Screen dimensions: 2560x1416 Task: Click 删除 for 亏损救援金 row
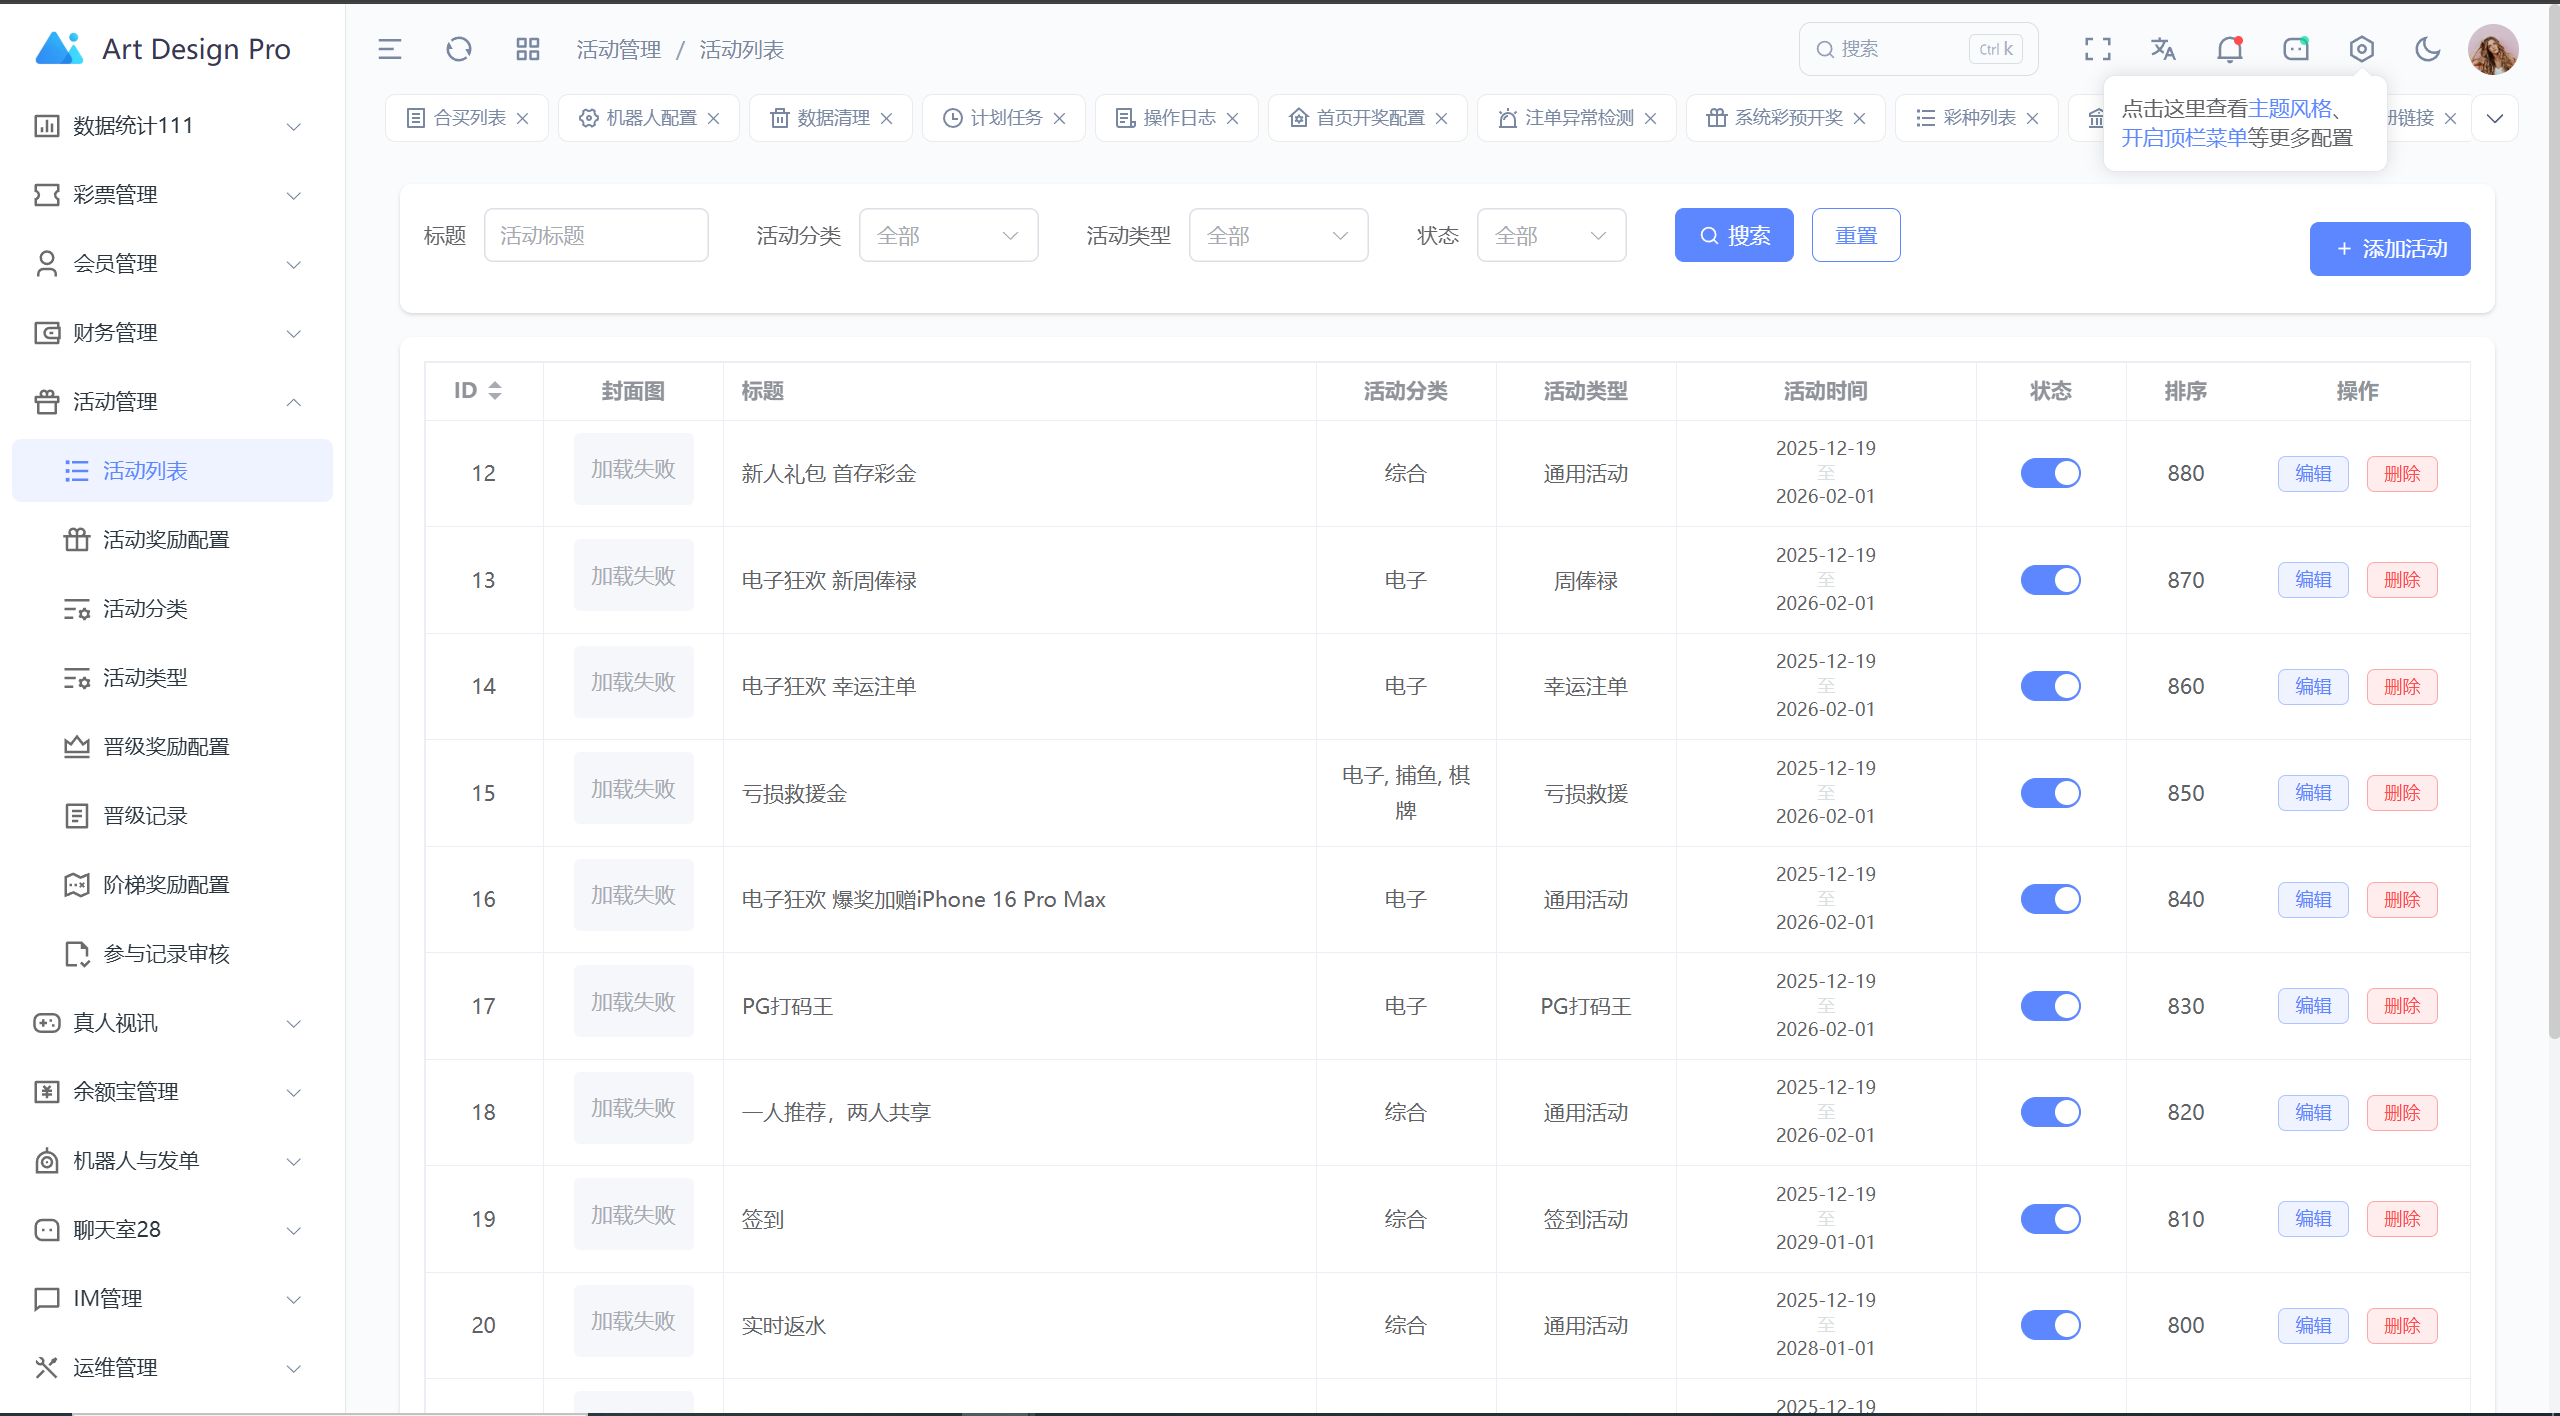[2401, 793]
